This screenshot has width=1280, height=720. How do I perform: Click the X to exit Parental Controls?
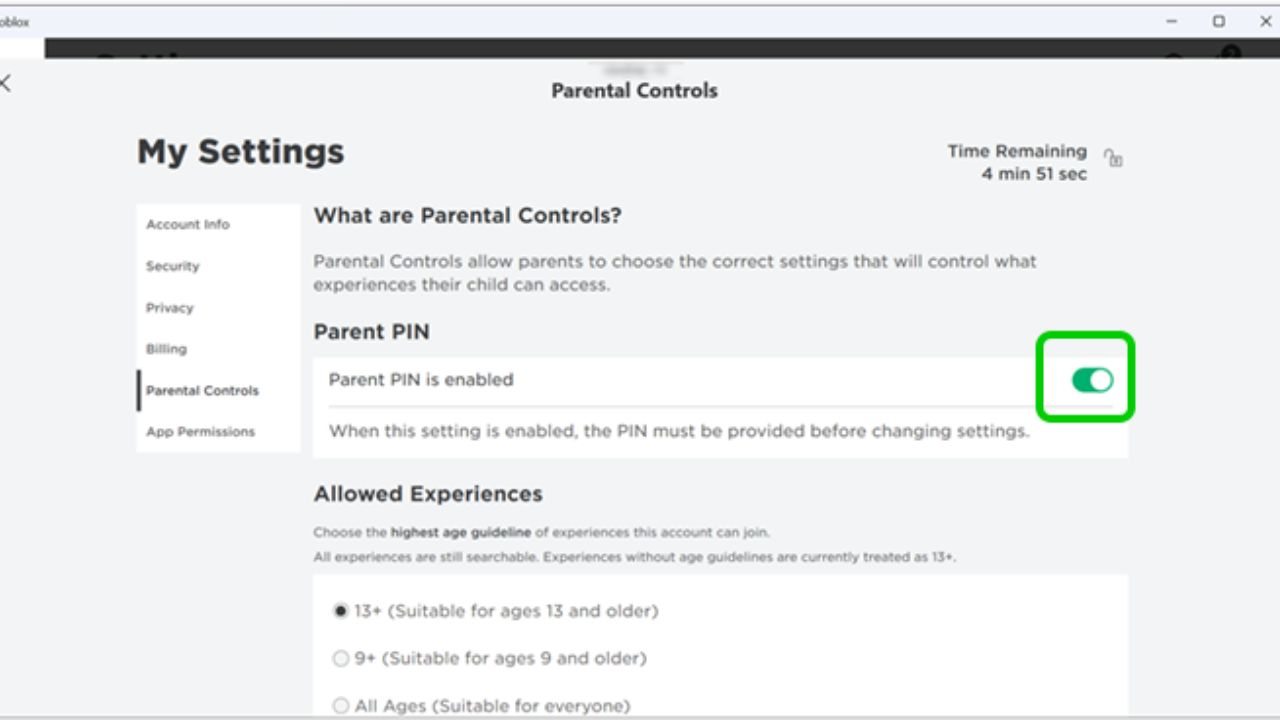click(4, 84)
